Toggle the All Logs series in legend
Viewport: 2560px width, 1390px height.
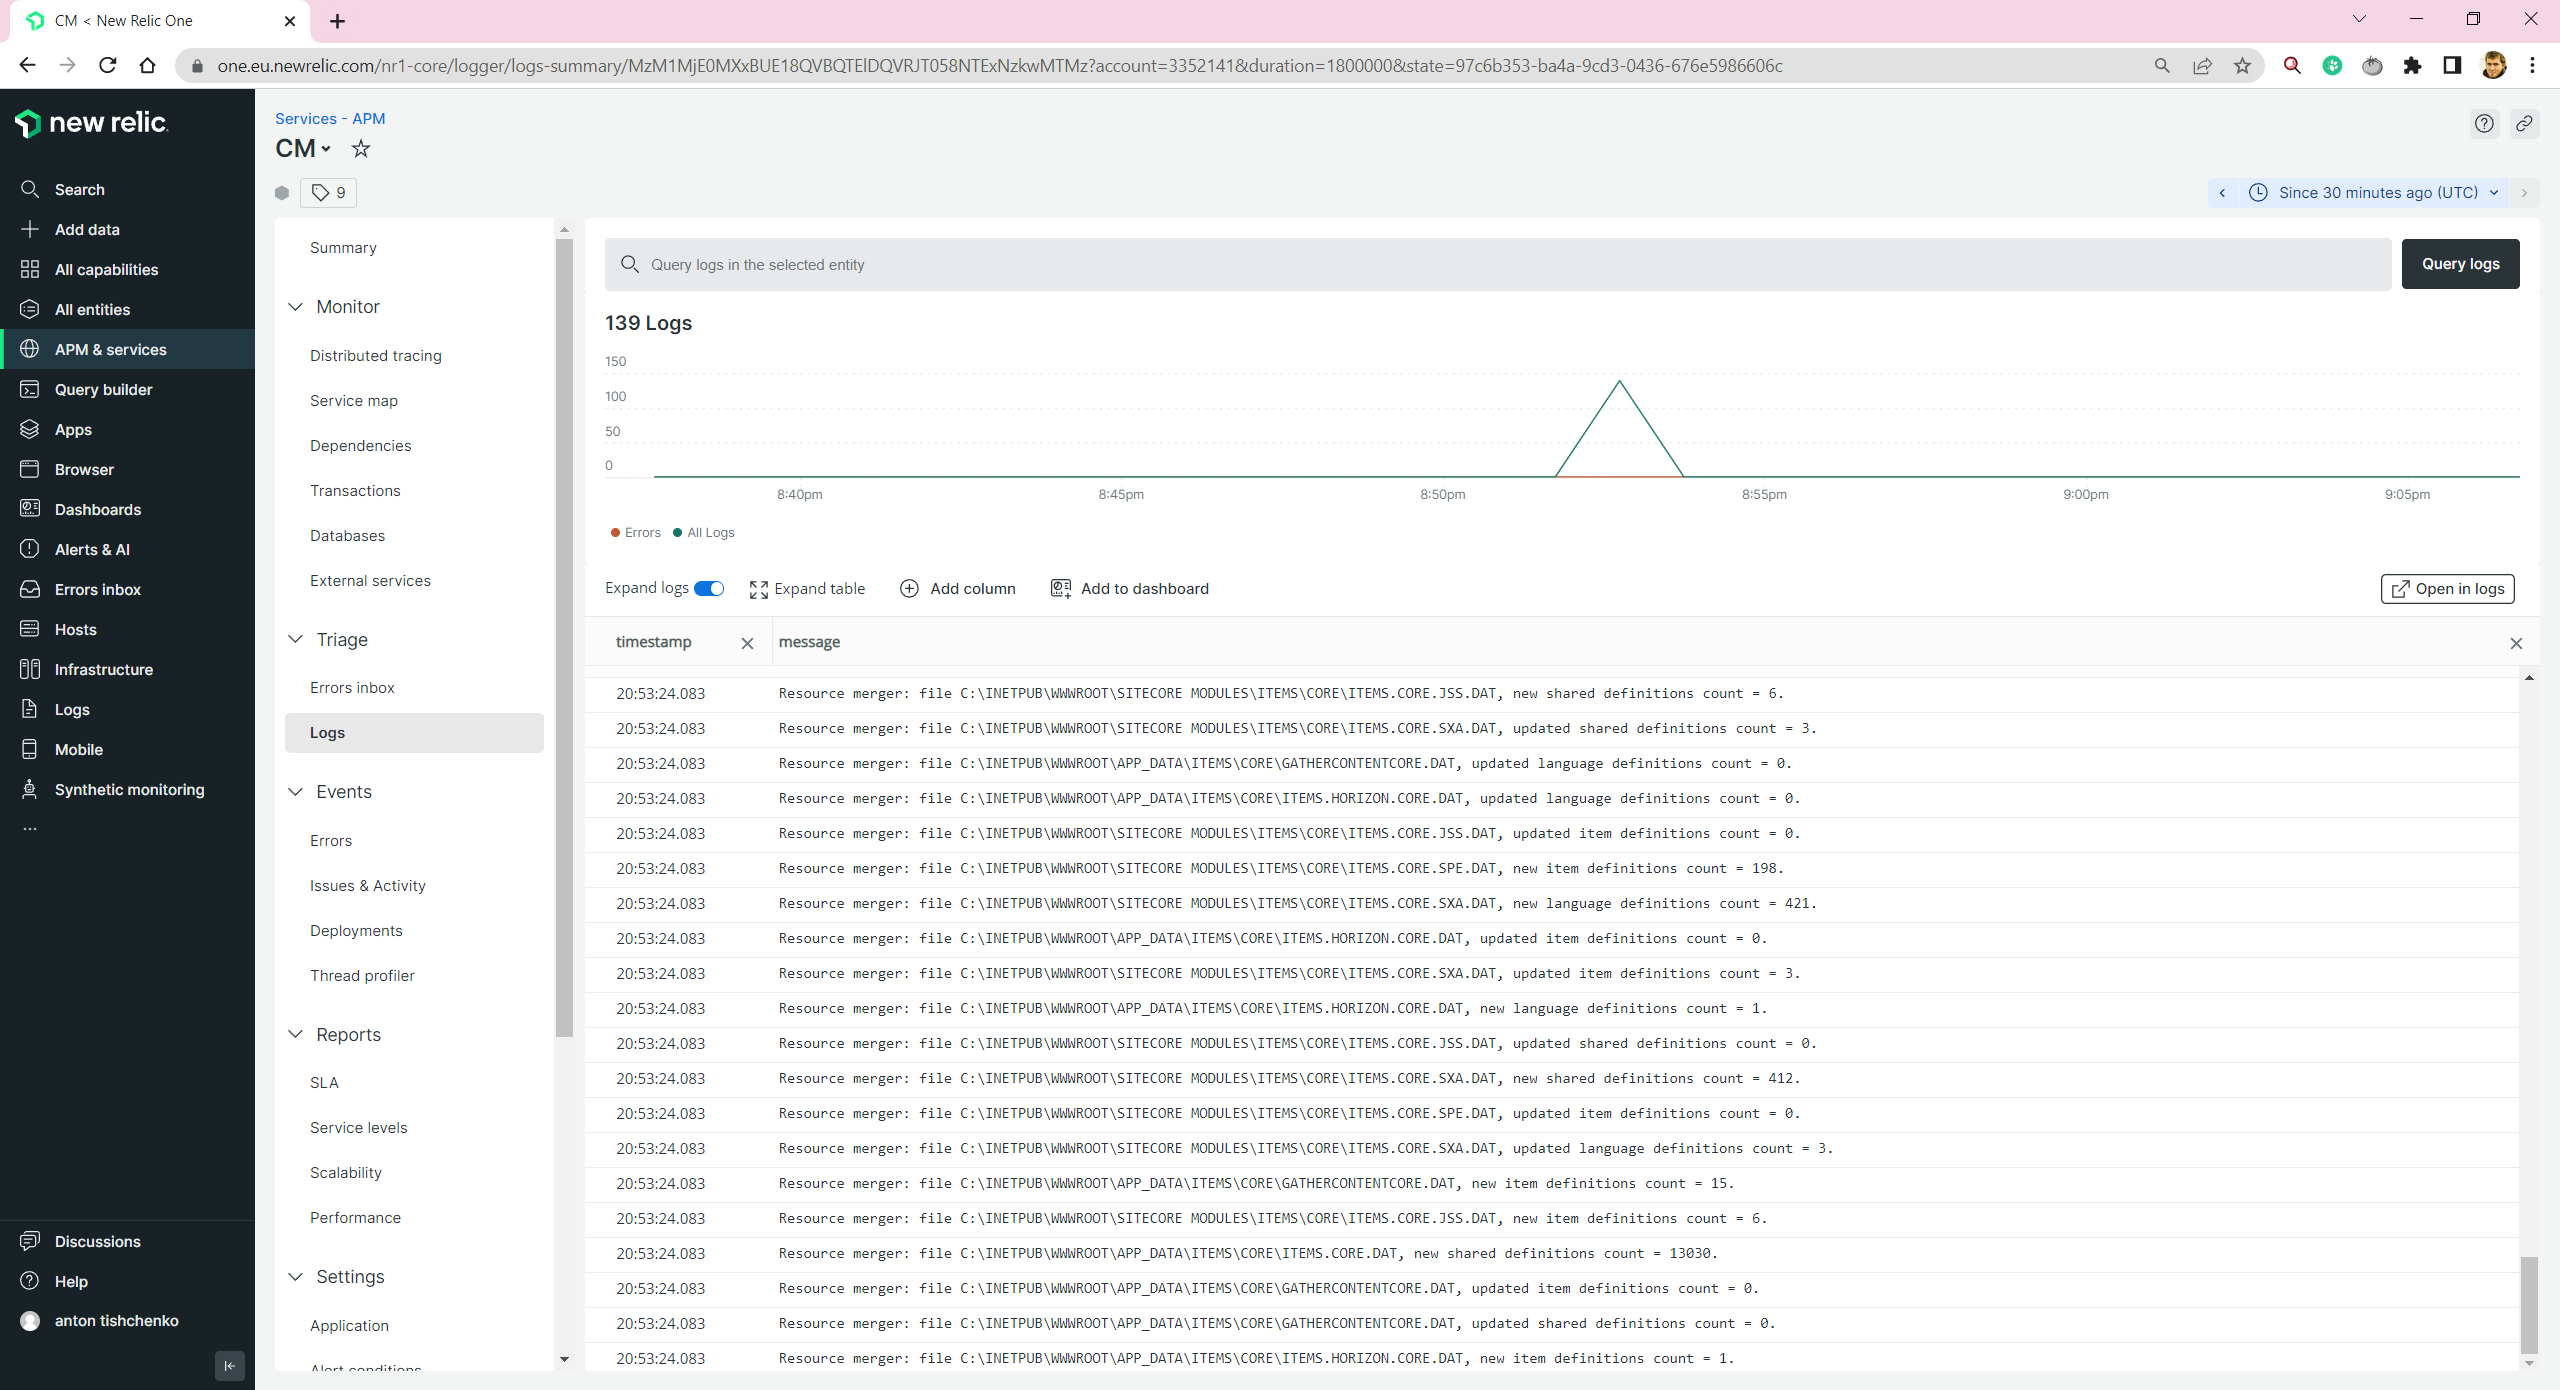[704, 532]
